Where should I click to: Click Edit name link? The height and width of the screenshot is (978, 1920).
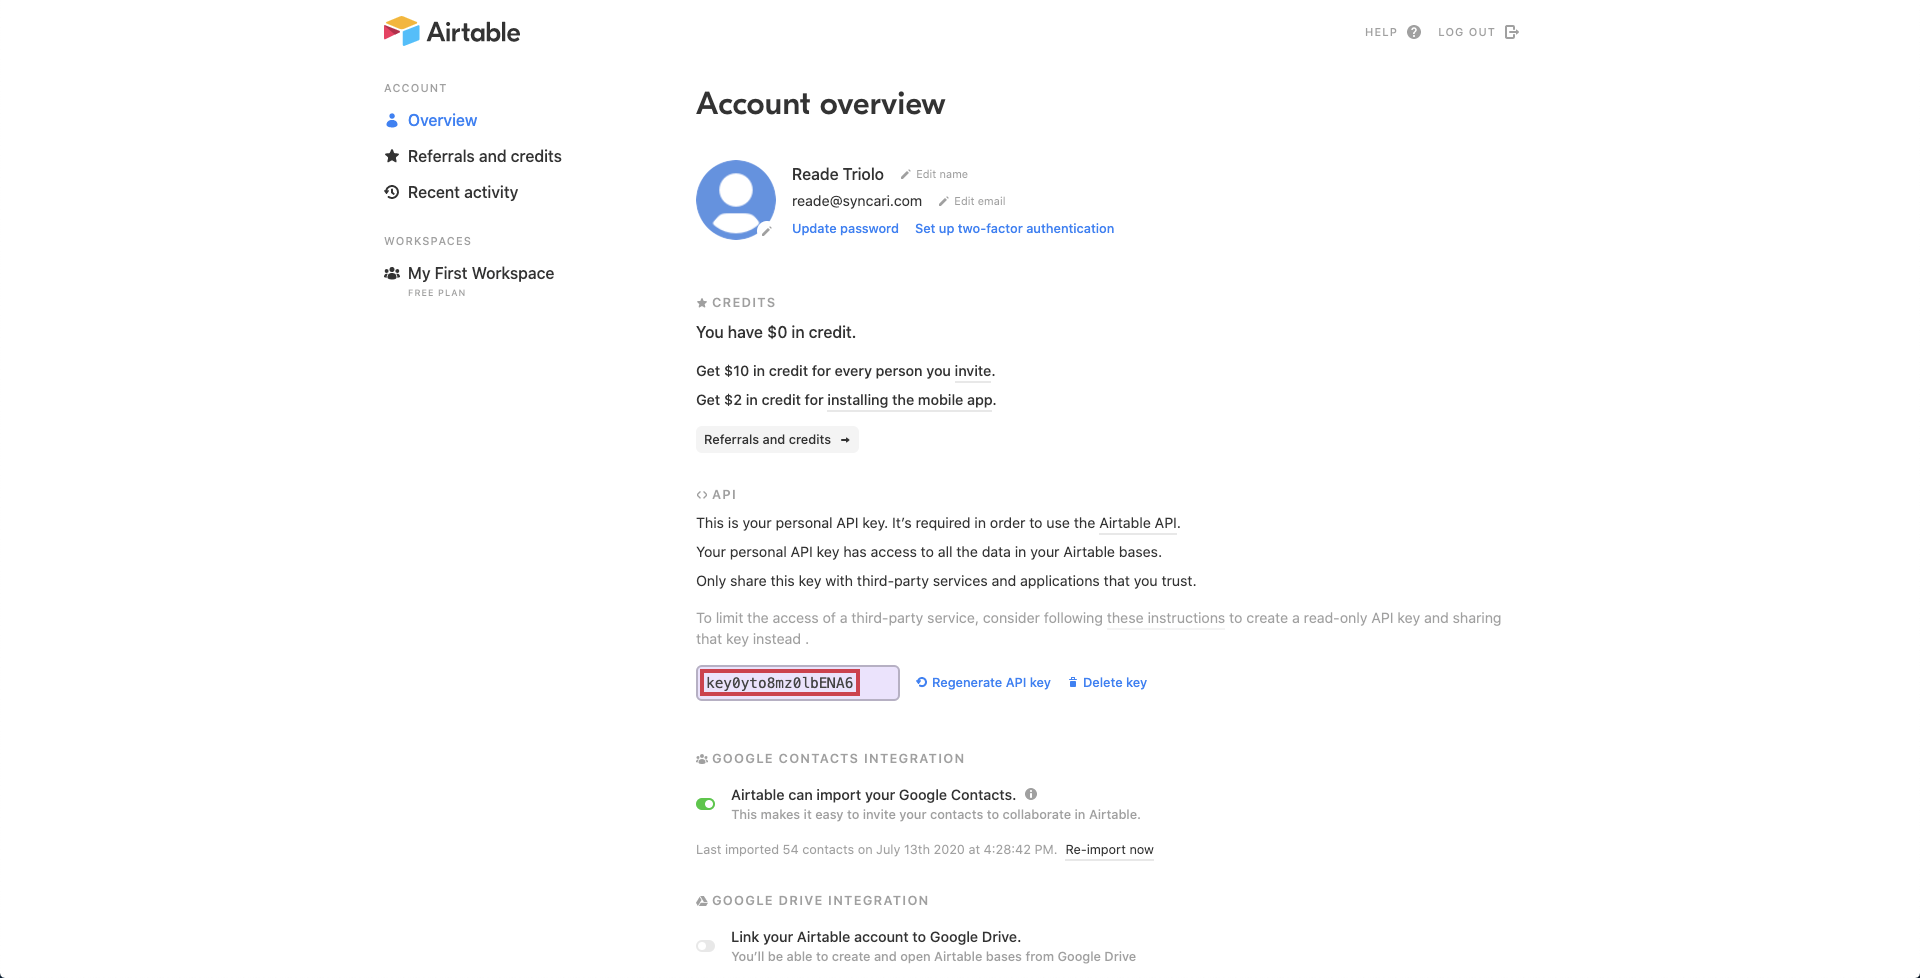click(942, 174)
